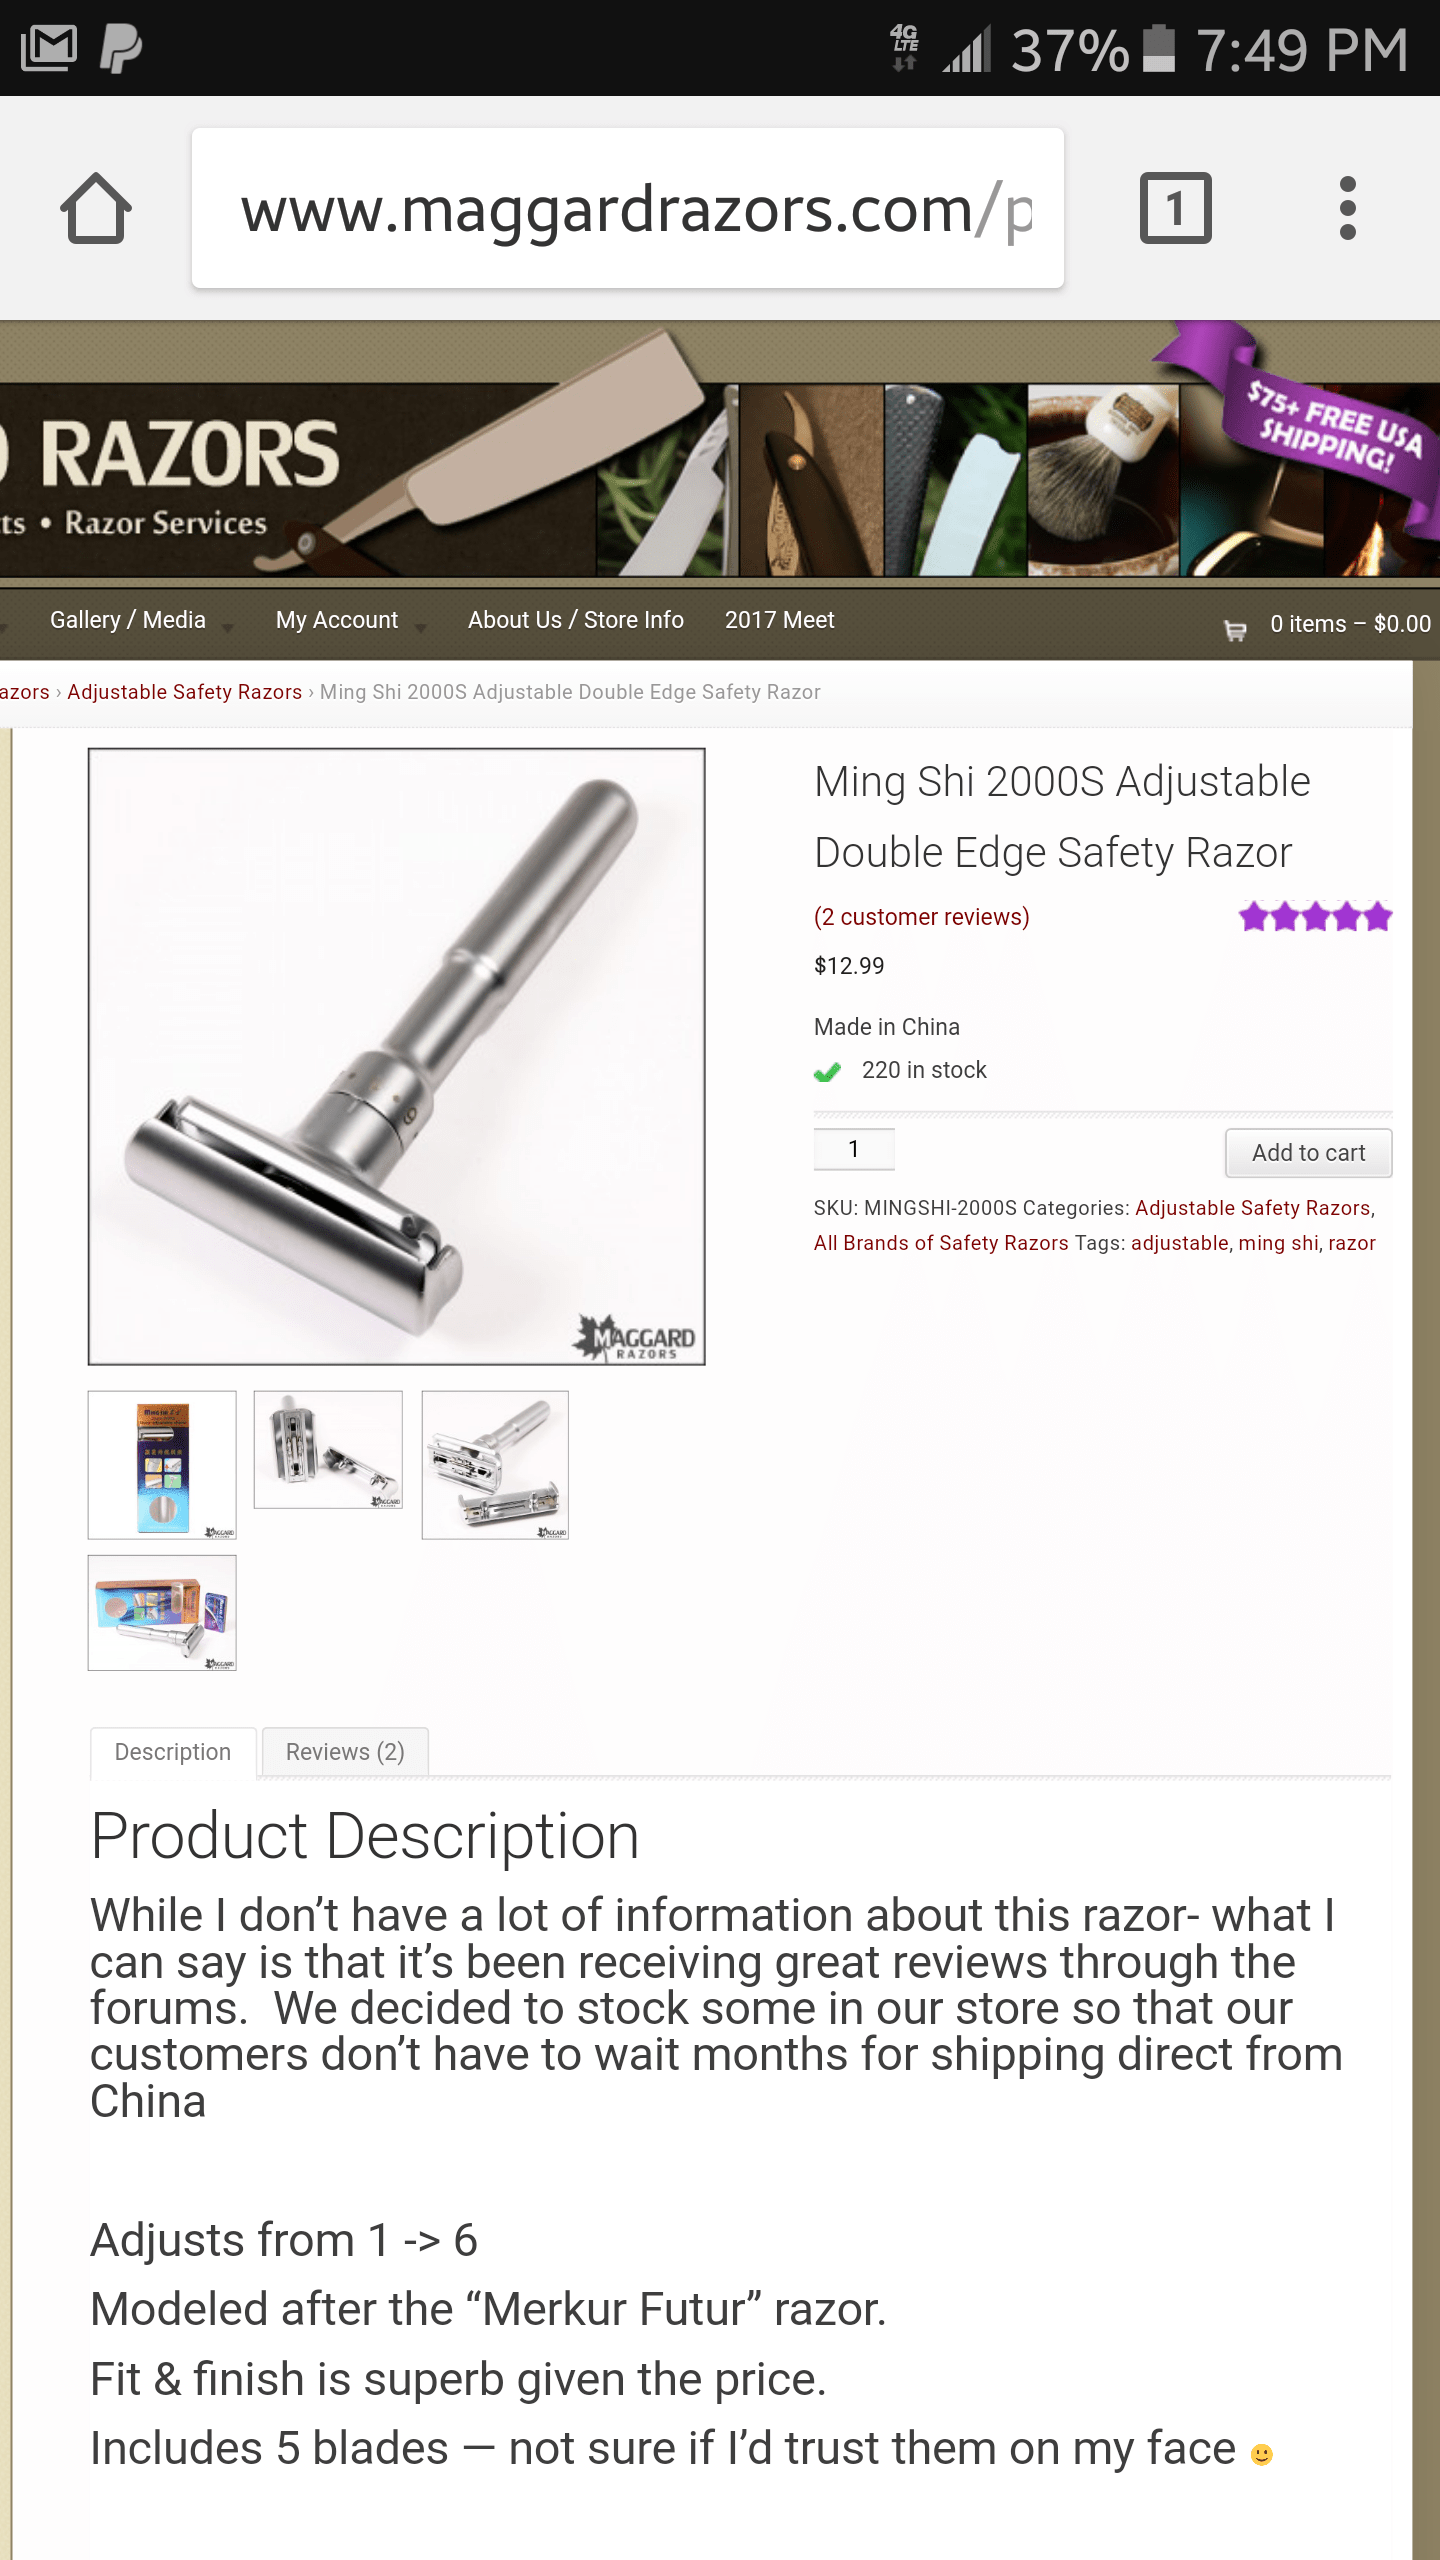Click the five-star rating stars

pos(1315,916)
